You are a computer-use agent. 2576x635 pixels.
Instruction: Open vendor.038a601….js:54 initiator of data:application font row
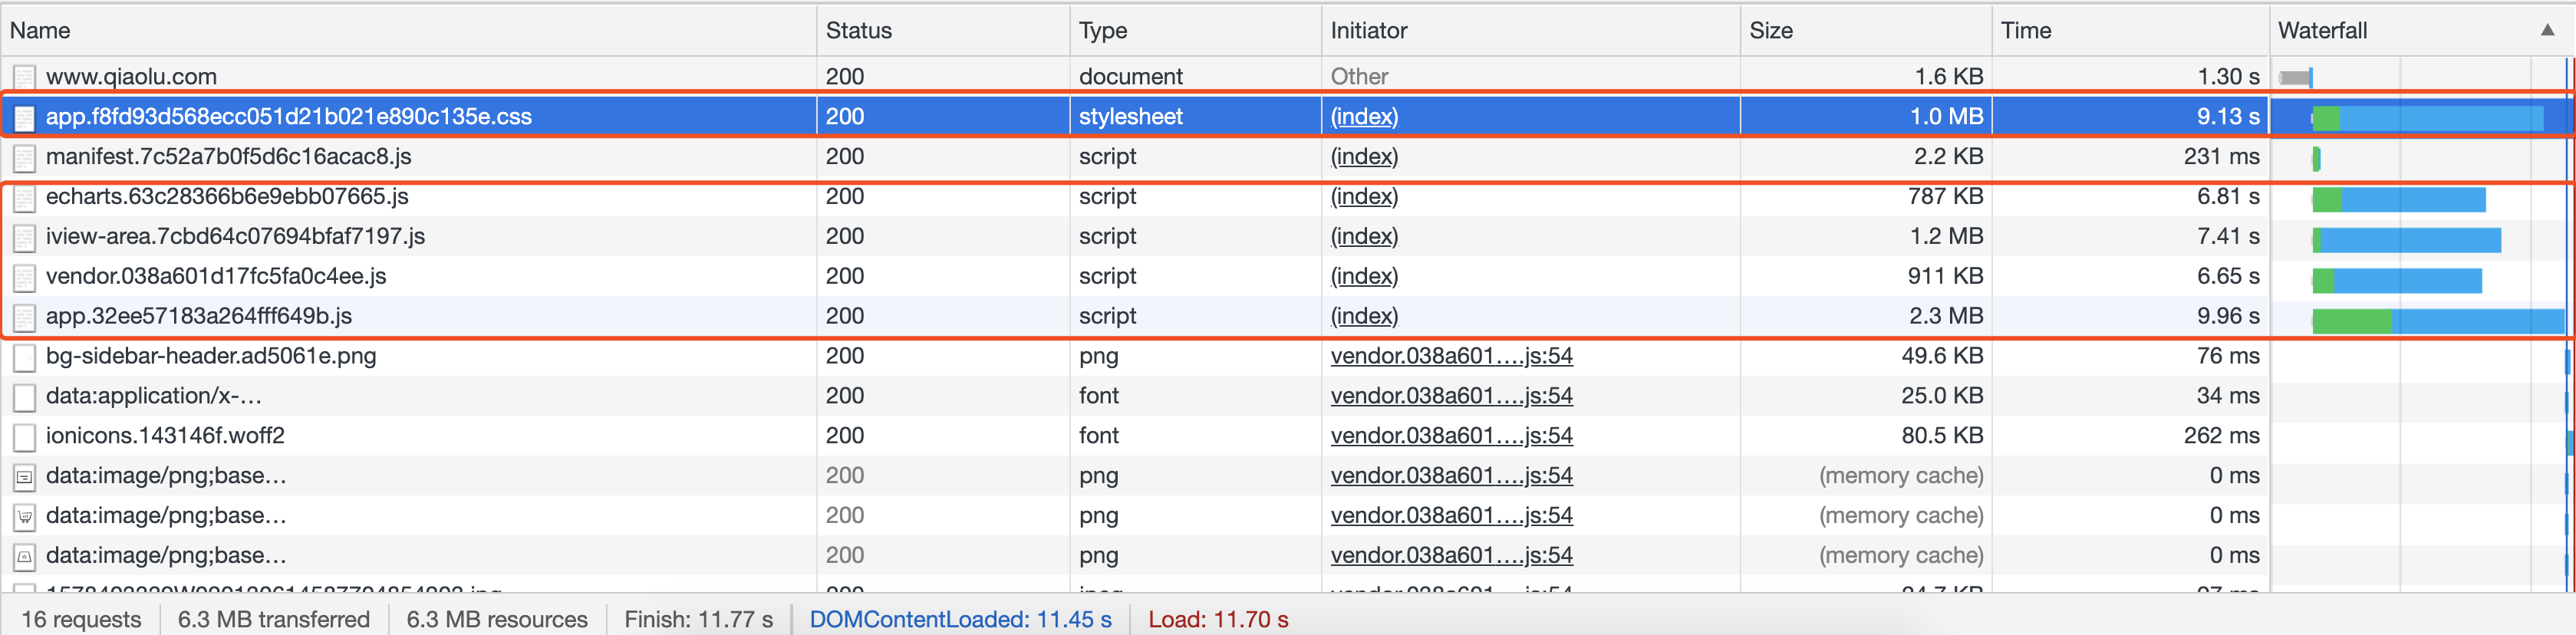tap(1451, 396)
